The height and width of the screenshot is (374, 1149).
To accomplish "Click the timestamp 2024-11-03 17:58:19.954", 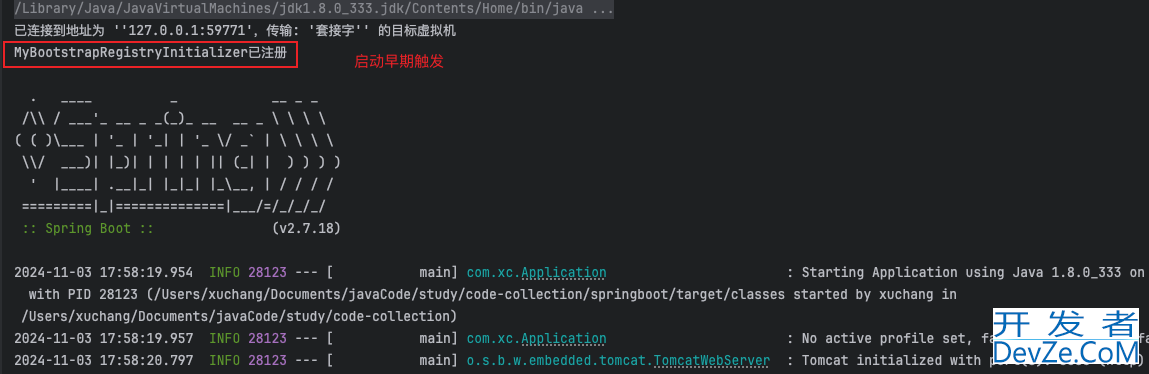I will 103,273.
